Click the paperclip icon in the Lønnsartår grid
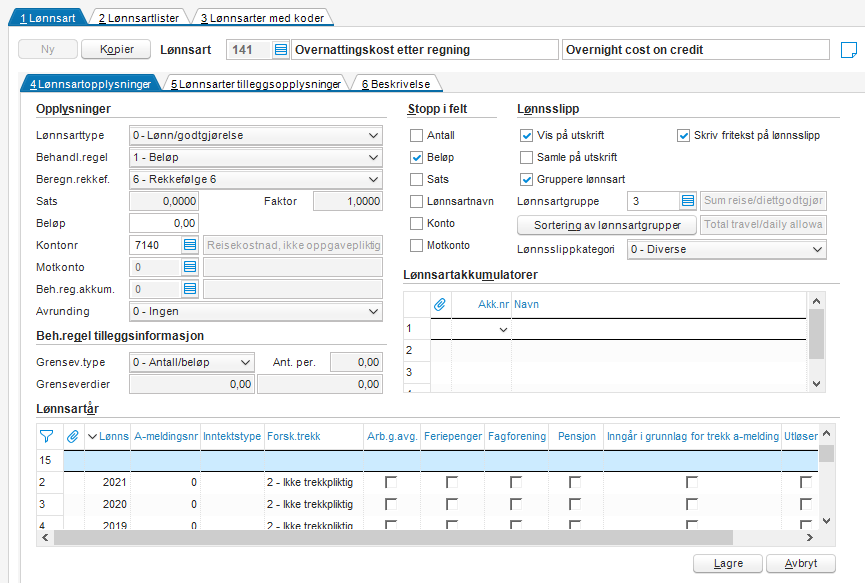Image resolution: width=865 pixels, height=583 pixels. click(x=73, y=436)
